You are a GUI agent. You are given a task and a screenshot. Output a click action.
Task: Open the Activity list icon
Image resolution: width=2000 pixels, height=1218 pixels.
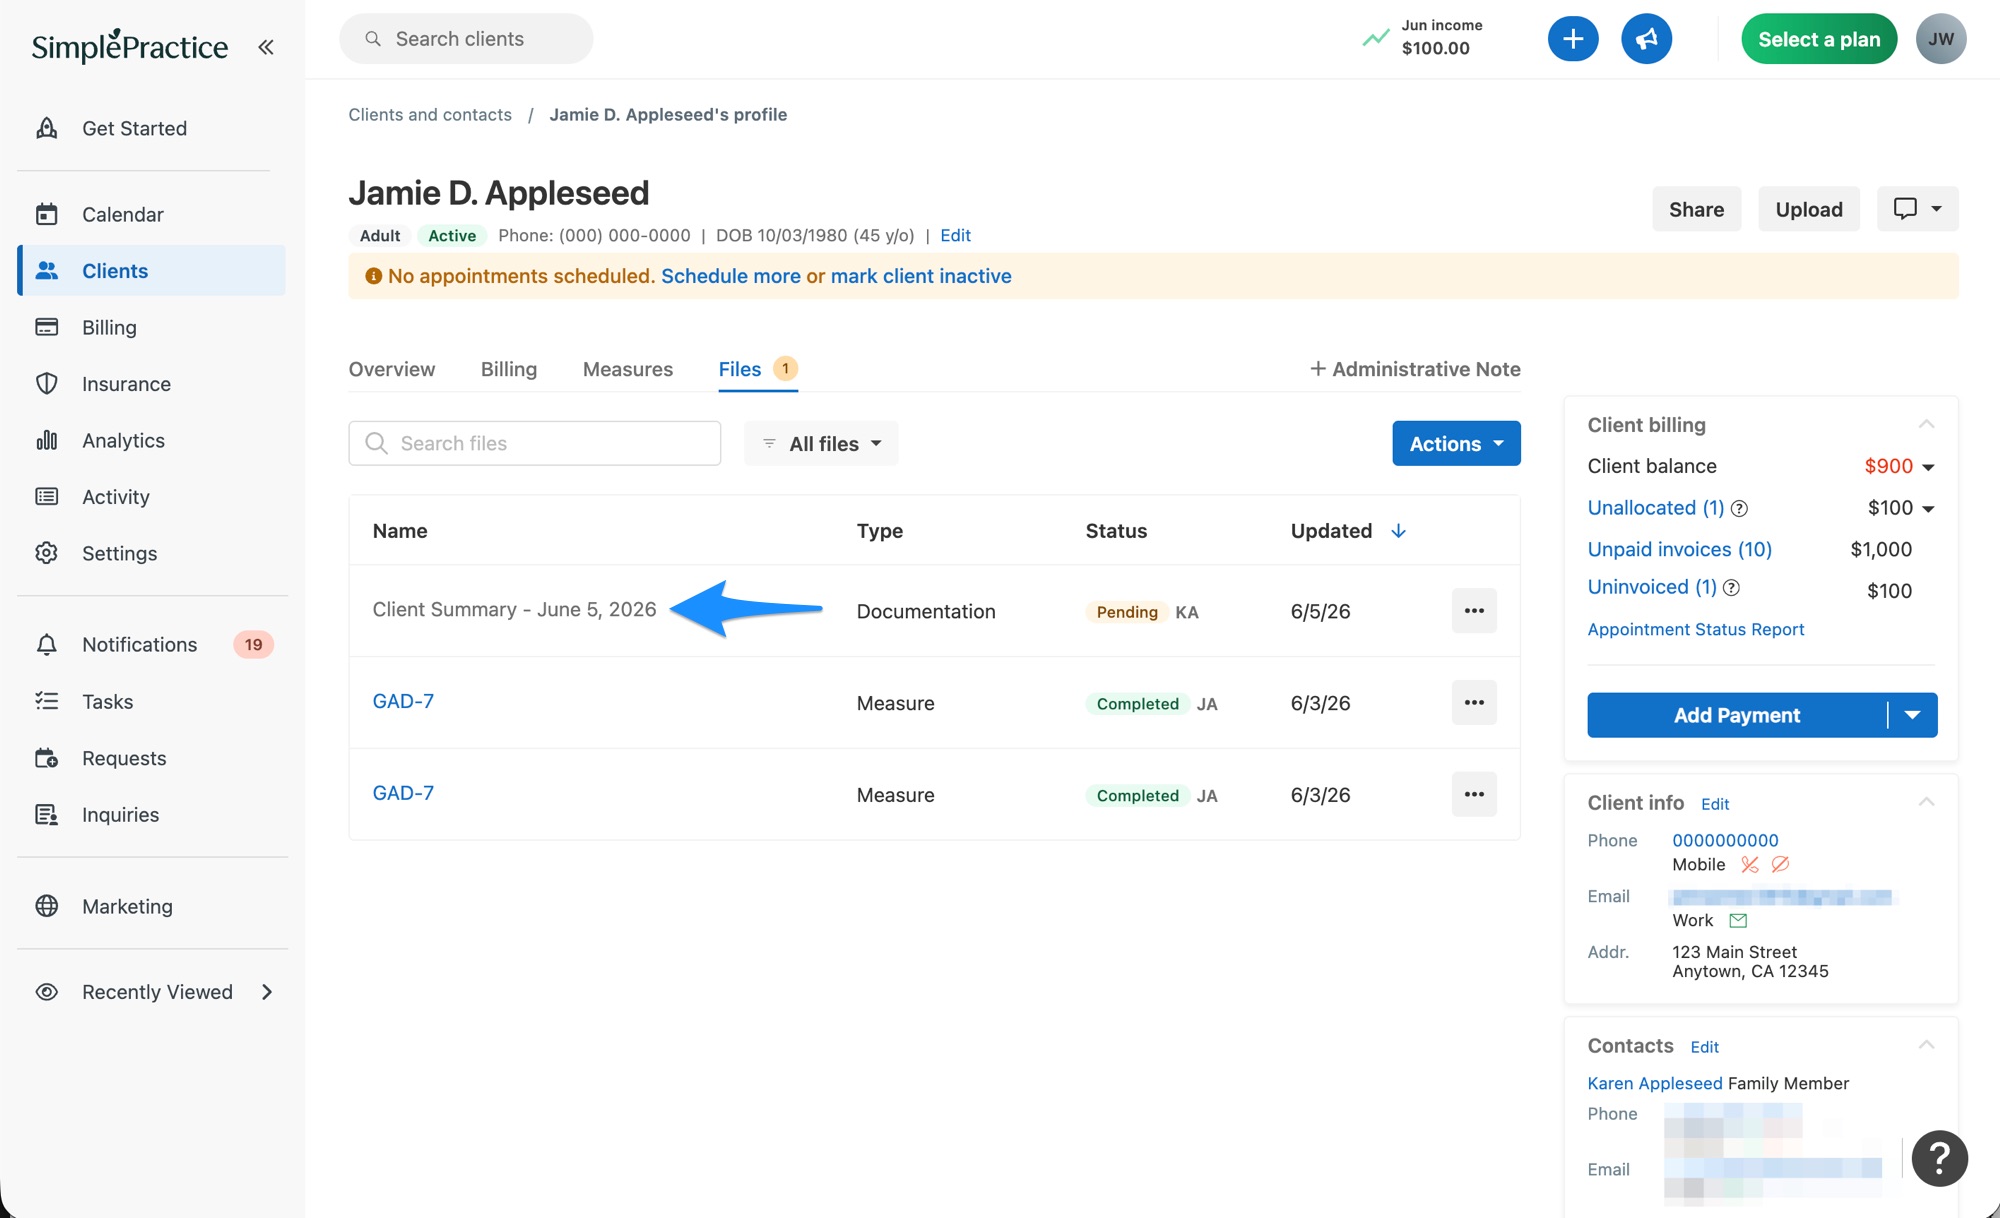point(47,496)
